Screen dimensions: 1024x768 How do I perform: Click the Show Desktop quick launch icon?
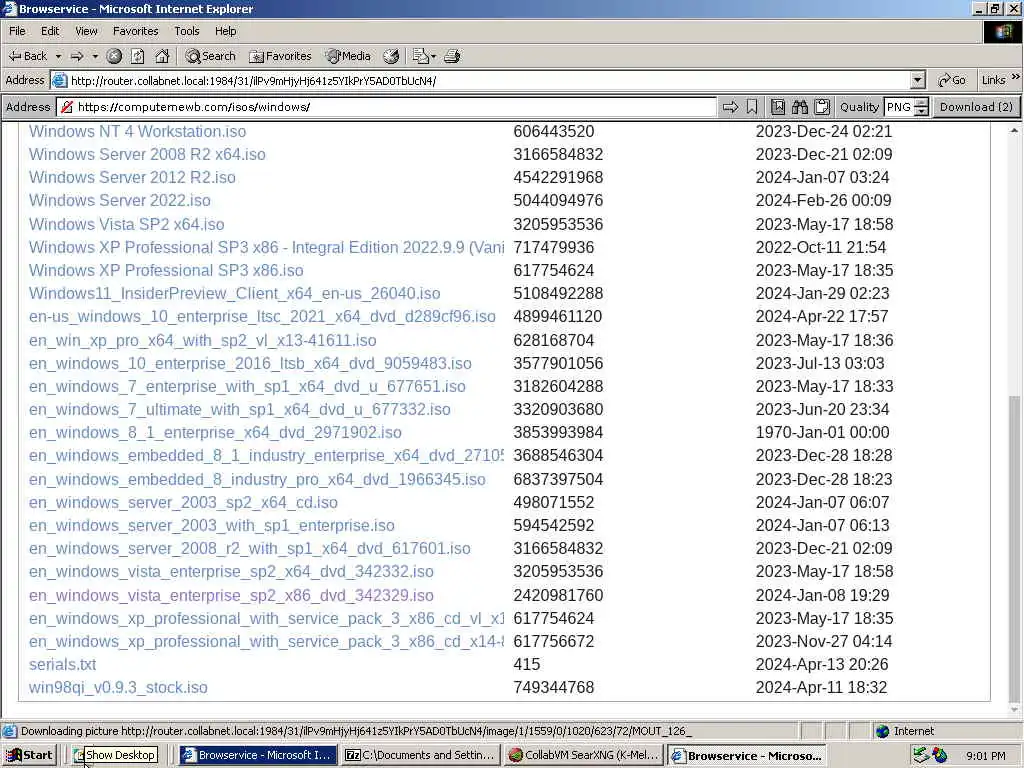click(x=78, y=755)
